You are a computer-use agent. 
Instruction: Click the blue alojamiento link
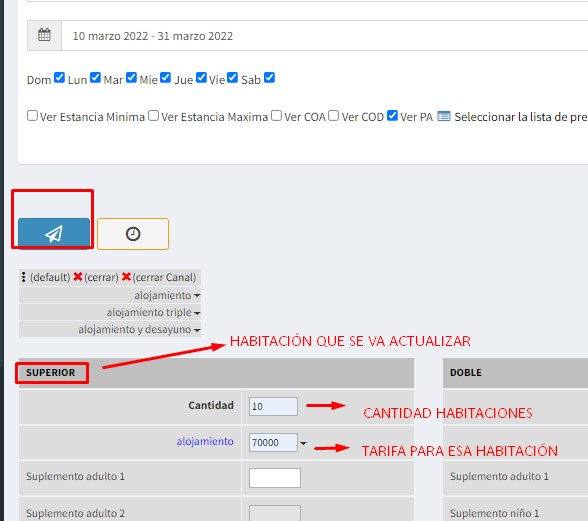(x=205, y=441)
